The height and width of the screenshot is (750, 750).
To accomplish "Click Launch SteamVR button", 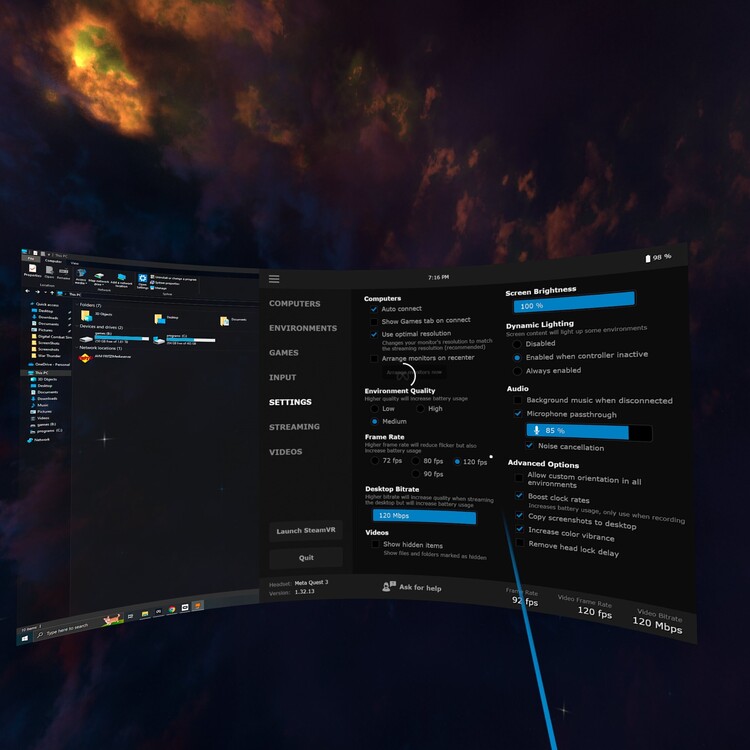I will pyautogui.click(x=306, y=530).
